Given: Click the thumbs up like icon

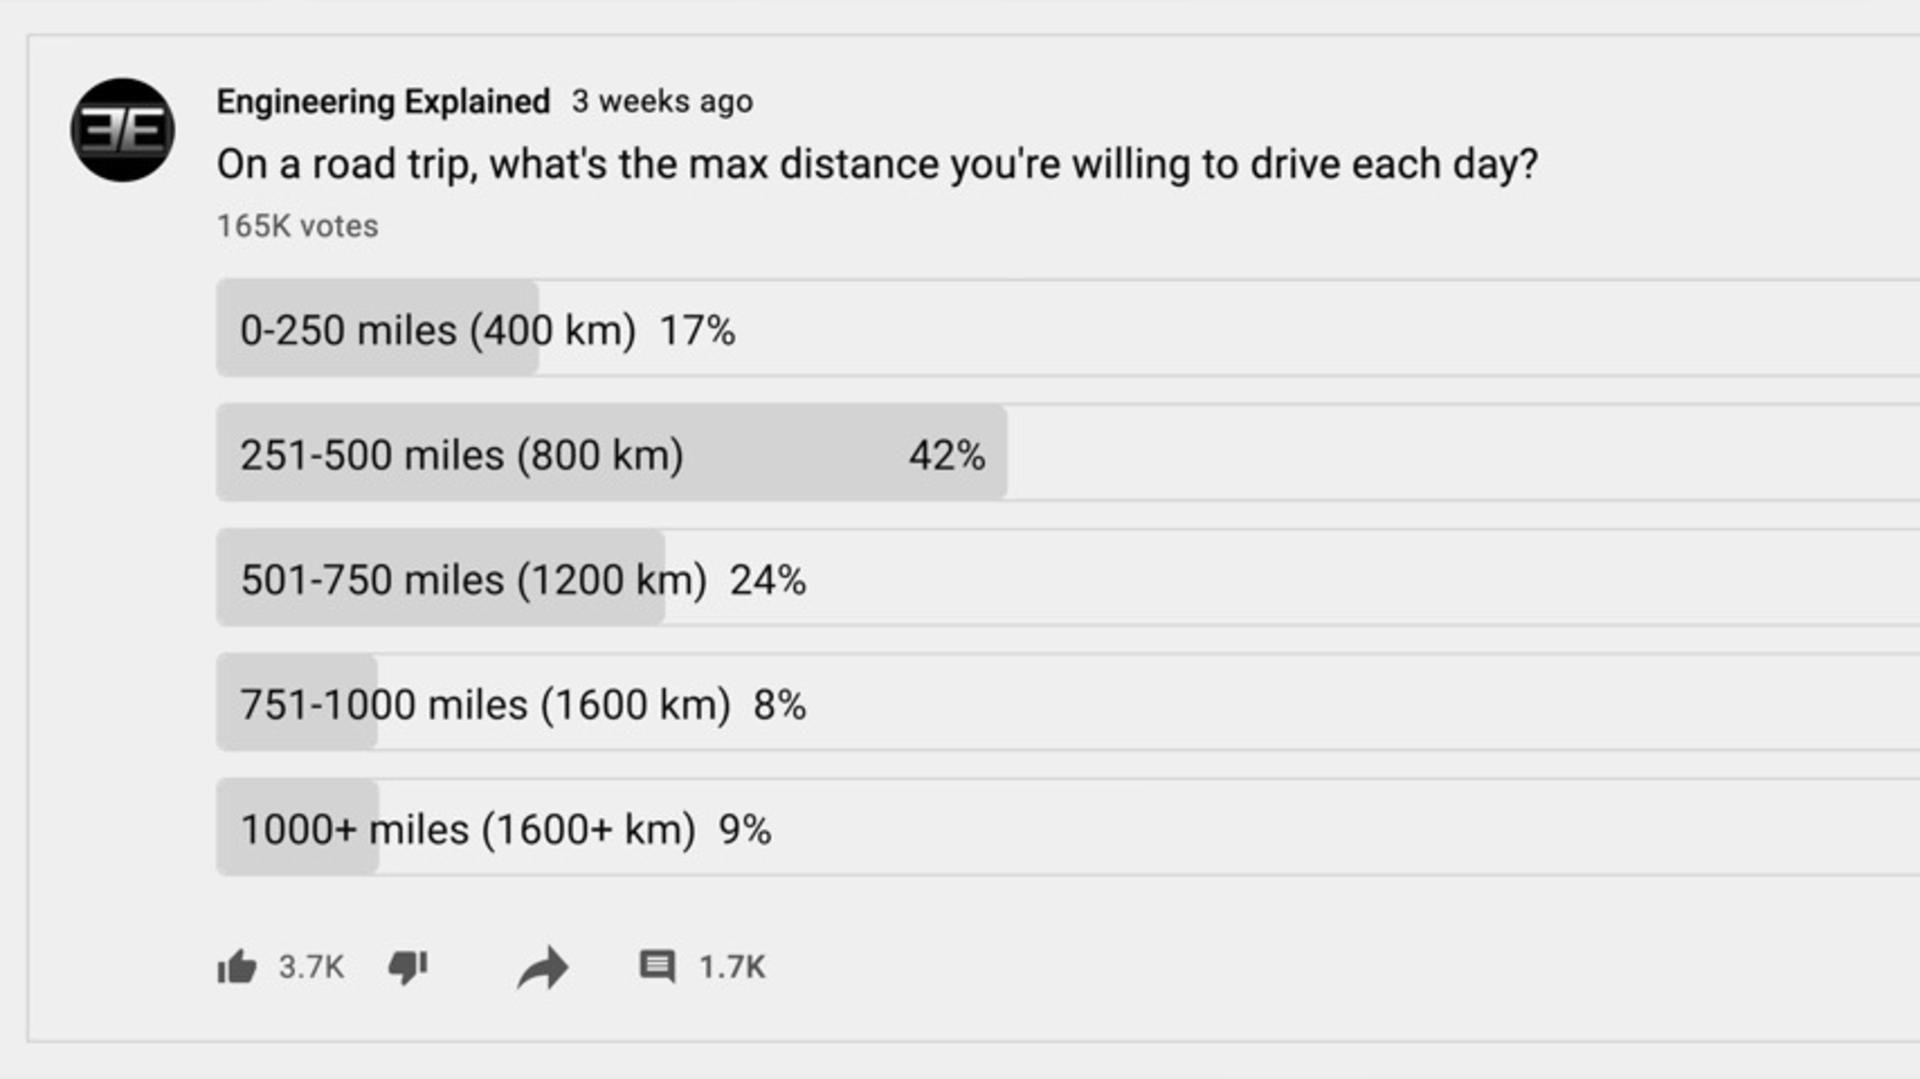Looking at the screenshot, I should pos(237,967).
